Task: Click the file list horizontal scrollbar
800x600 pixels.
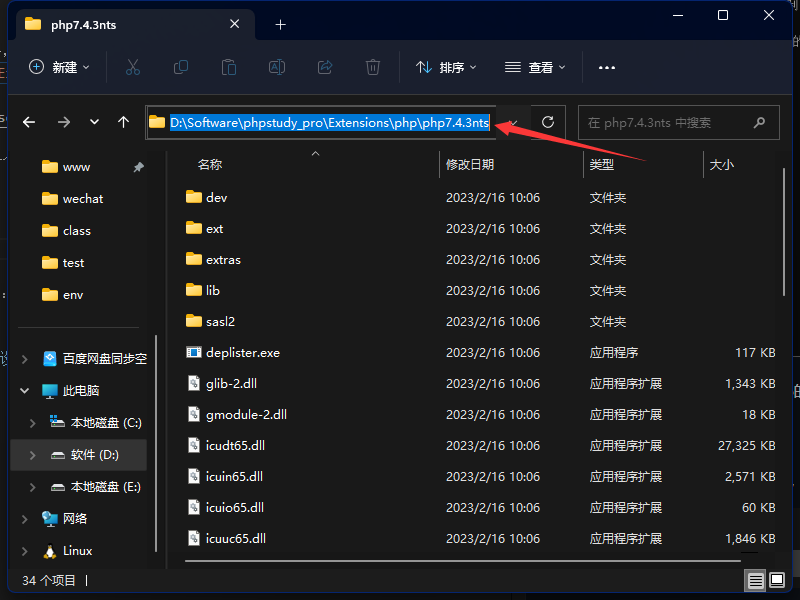Action: point(463,561)
